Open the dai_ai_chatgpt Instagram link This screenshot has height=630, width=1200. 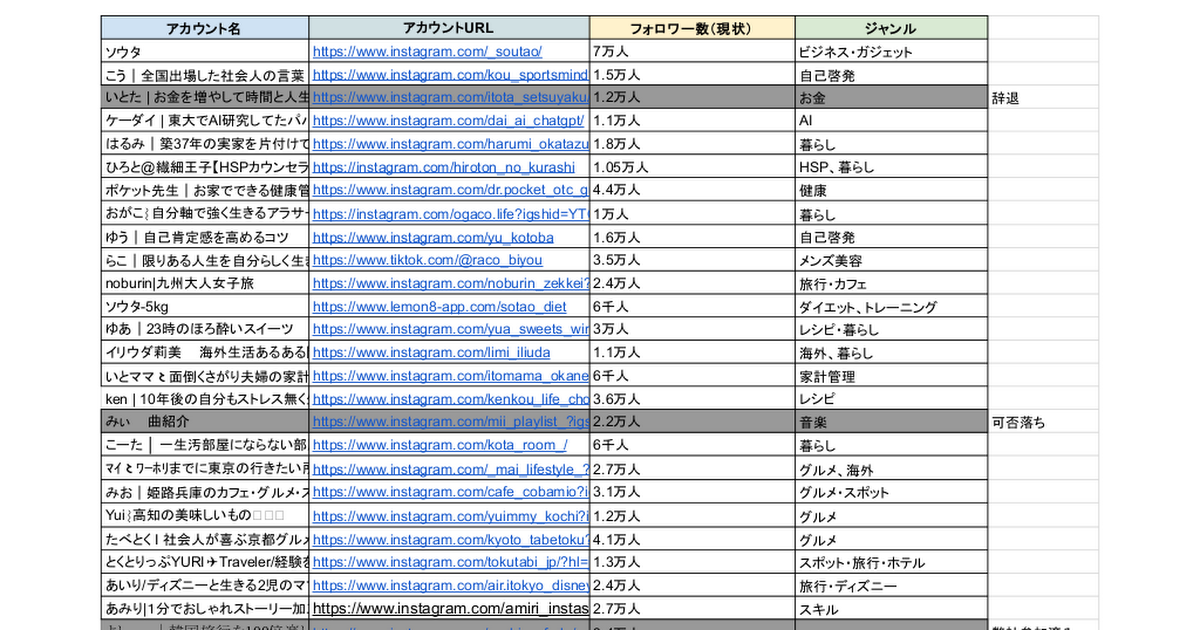pos(448,120)
